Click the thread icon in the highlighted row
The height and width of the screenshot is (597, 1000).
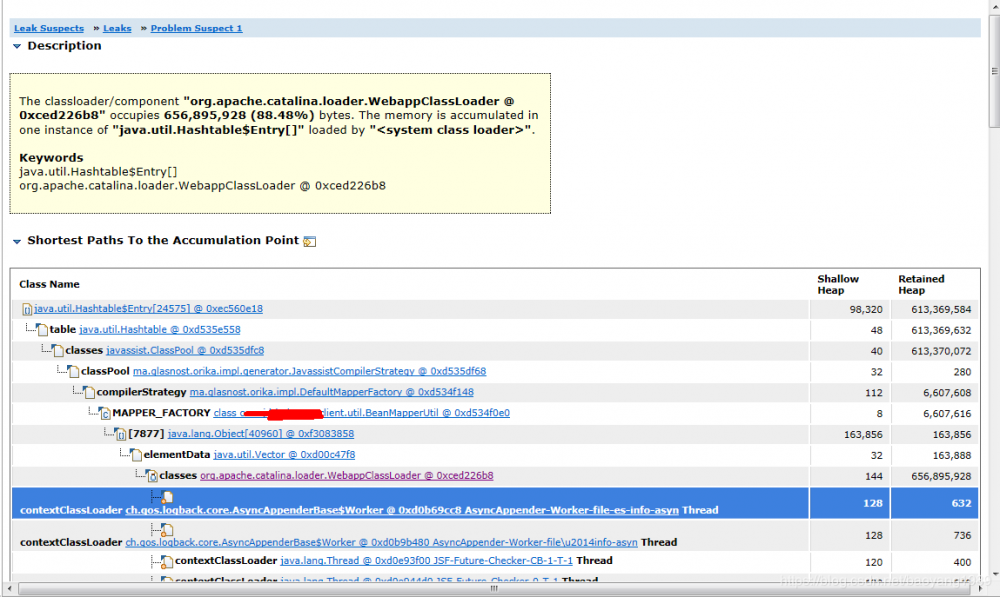pyautogui.click(x=167, y=497)
